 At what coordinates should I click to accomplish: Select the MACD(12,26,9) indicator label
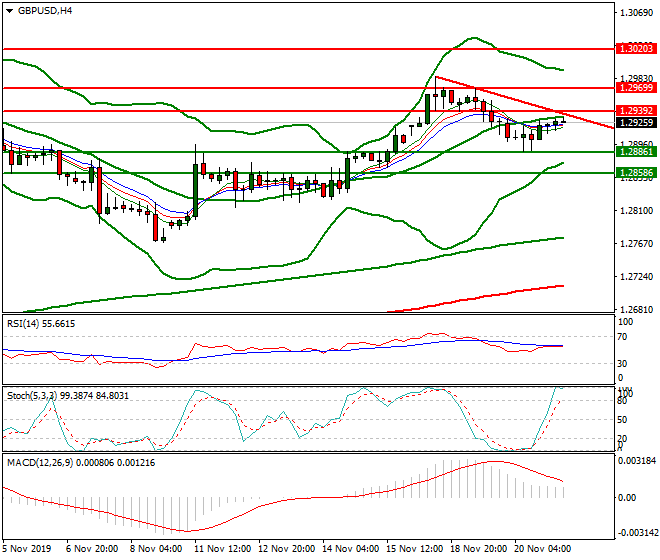pyautogui.click(x=81, y=463)
